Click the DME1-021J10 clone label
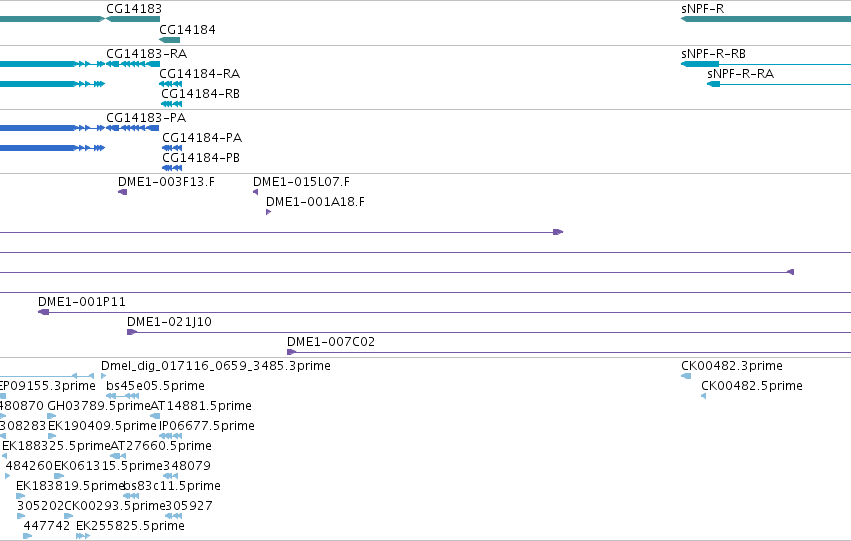851x541 pixels. click(x=169, y=322)
